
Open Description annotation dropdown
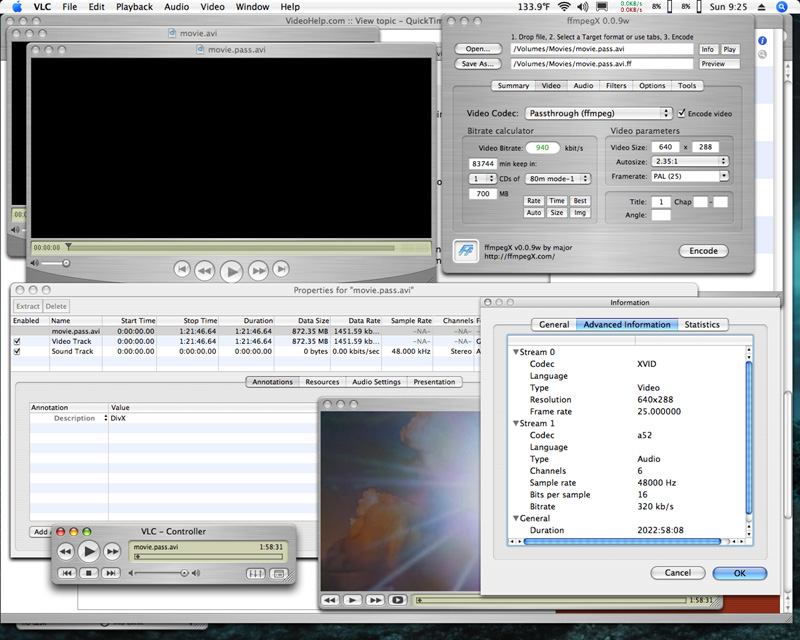[x=106, y=418]
